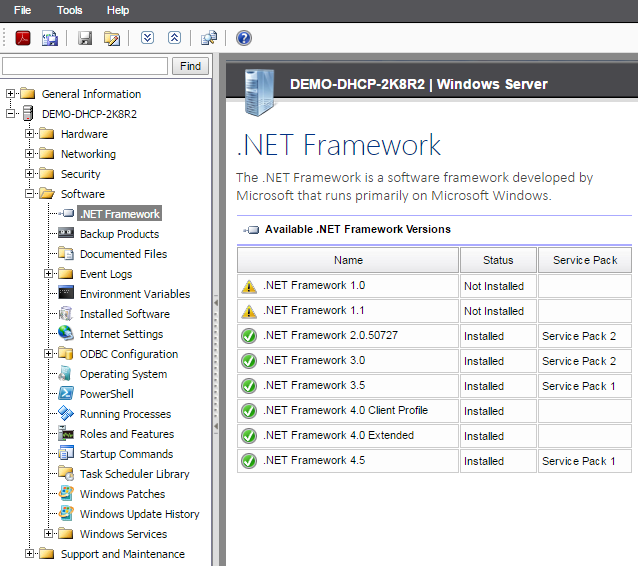The image size is (638, 566).
Task: Click the Find button
Action: (x=190, y=66)
